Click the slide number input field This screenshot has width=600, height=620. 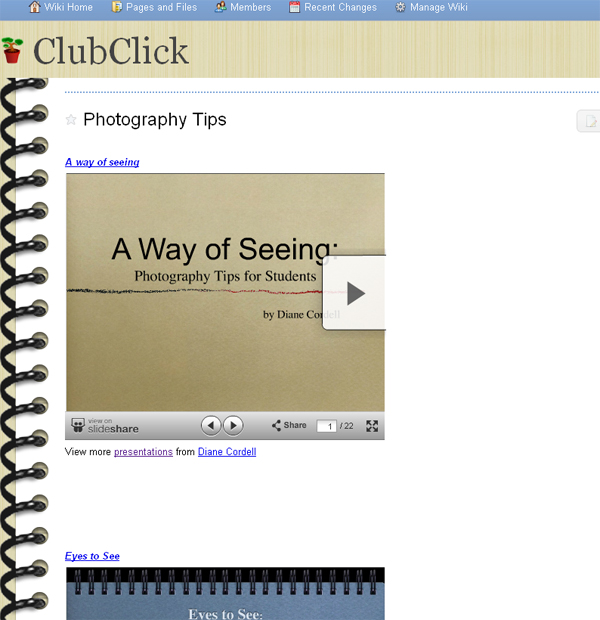pyautogui.click(x=326, y=426)
